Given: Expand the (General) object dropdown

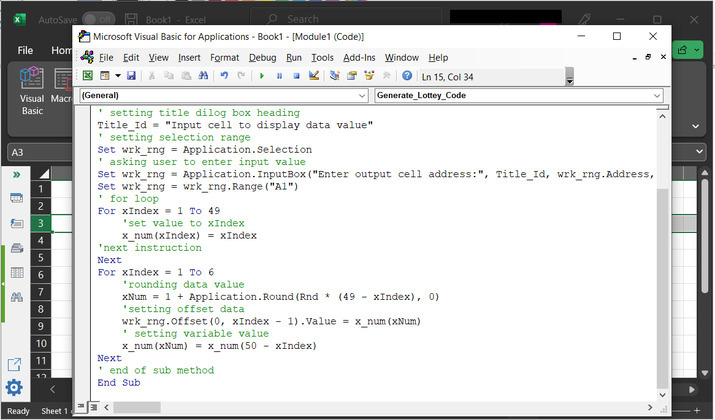Looking at the screenshot, I should click(362, 95).
